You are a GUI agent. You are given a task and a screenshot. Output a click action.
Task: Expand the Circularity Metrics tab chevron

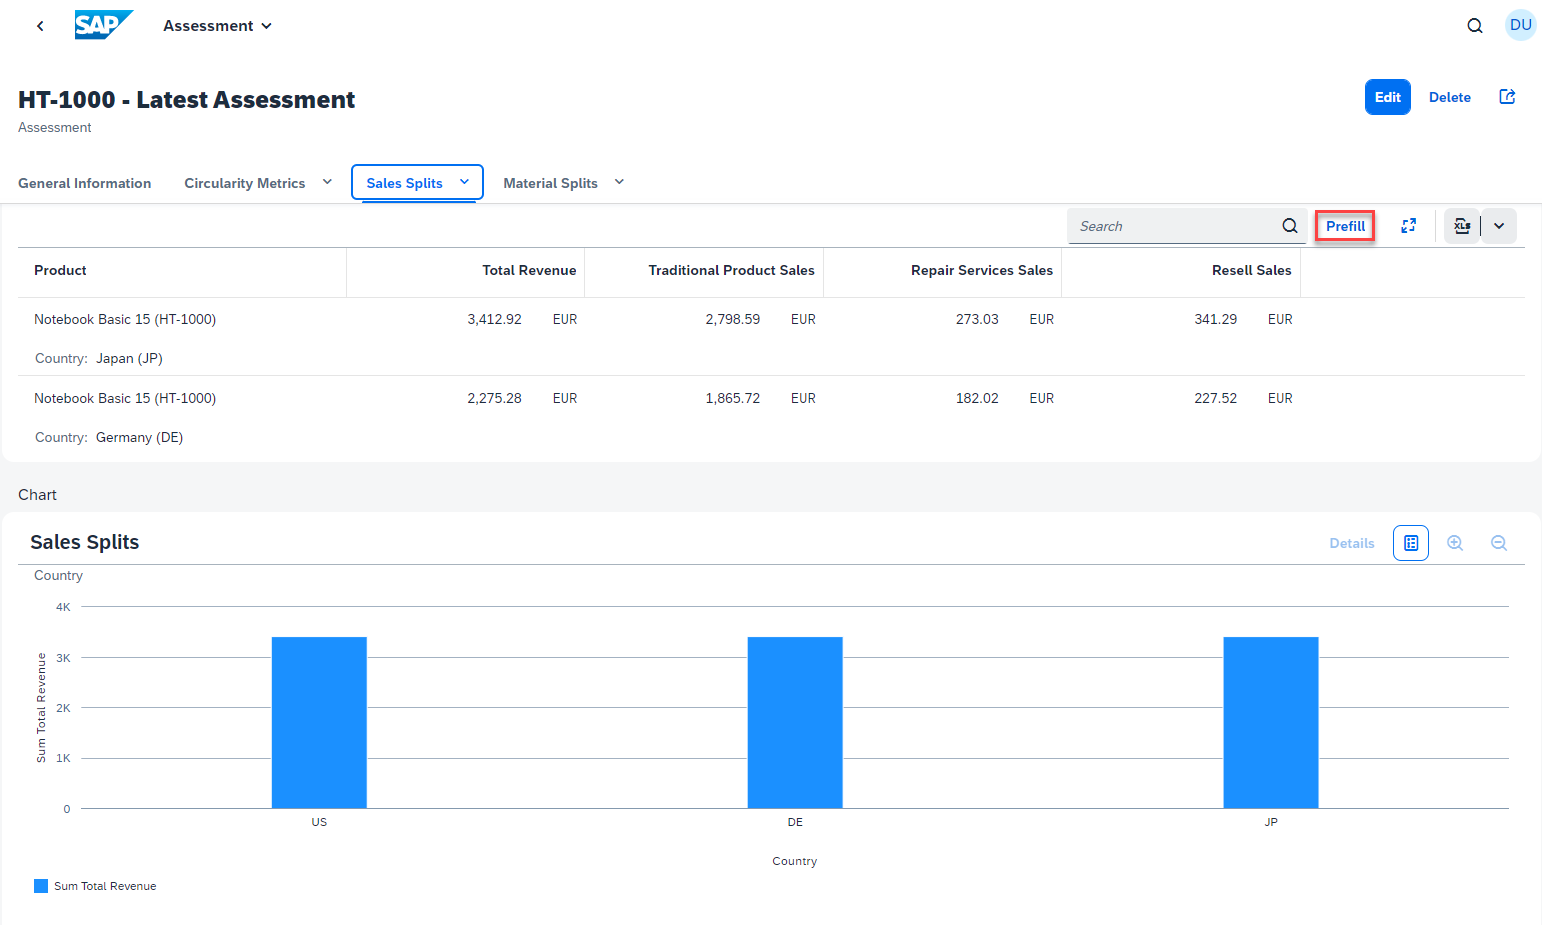[x=327, y=182]
